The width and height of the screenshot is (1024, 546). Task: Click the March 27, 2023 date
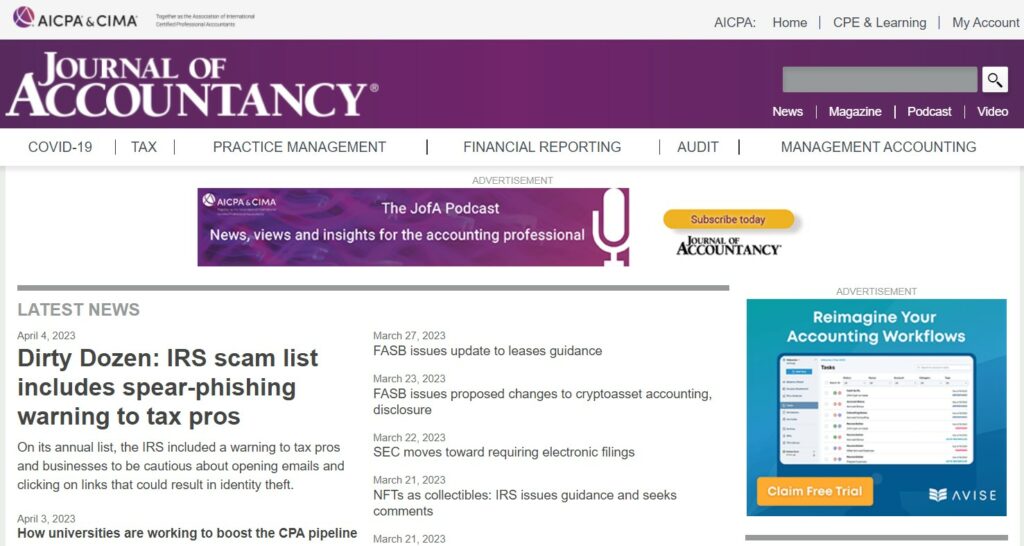point(409,336)
